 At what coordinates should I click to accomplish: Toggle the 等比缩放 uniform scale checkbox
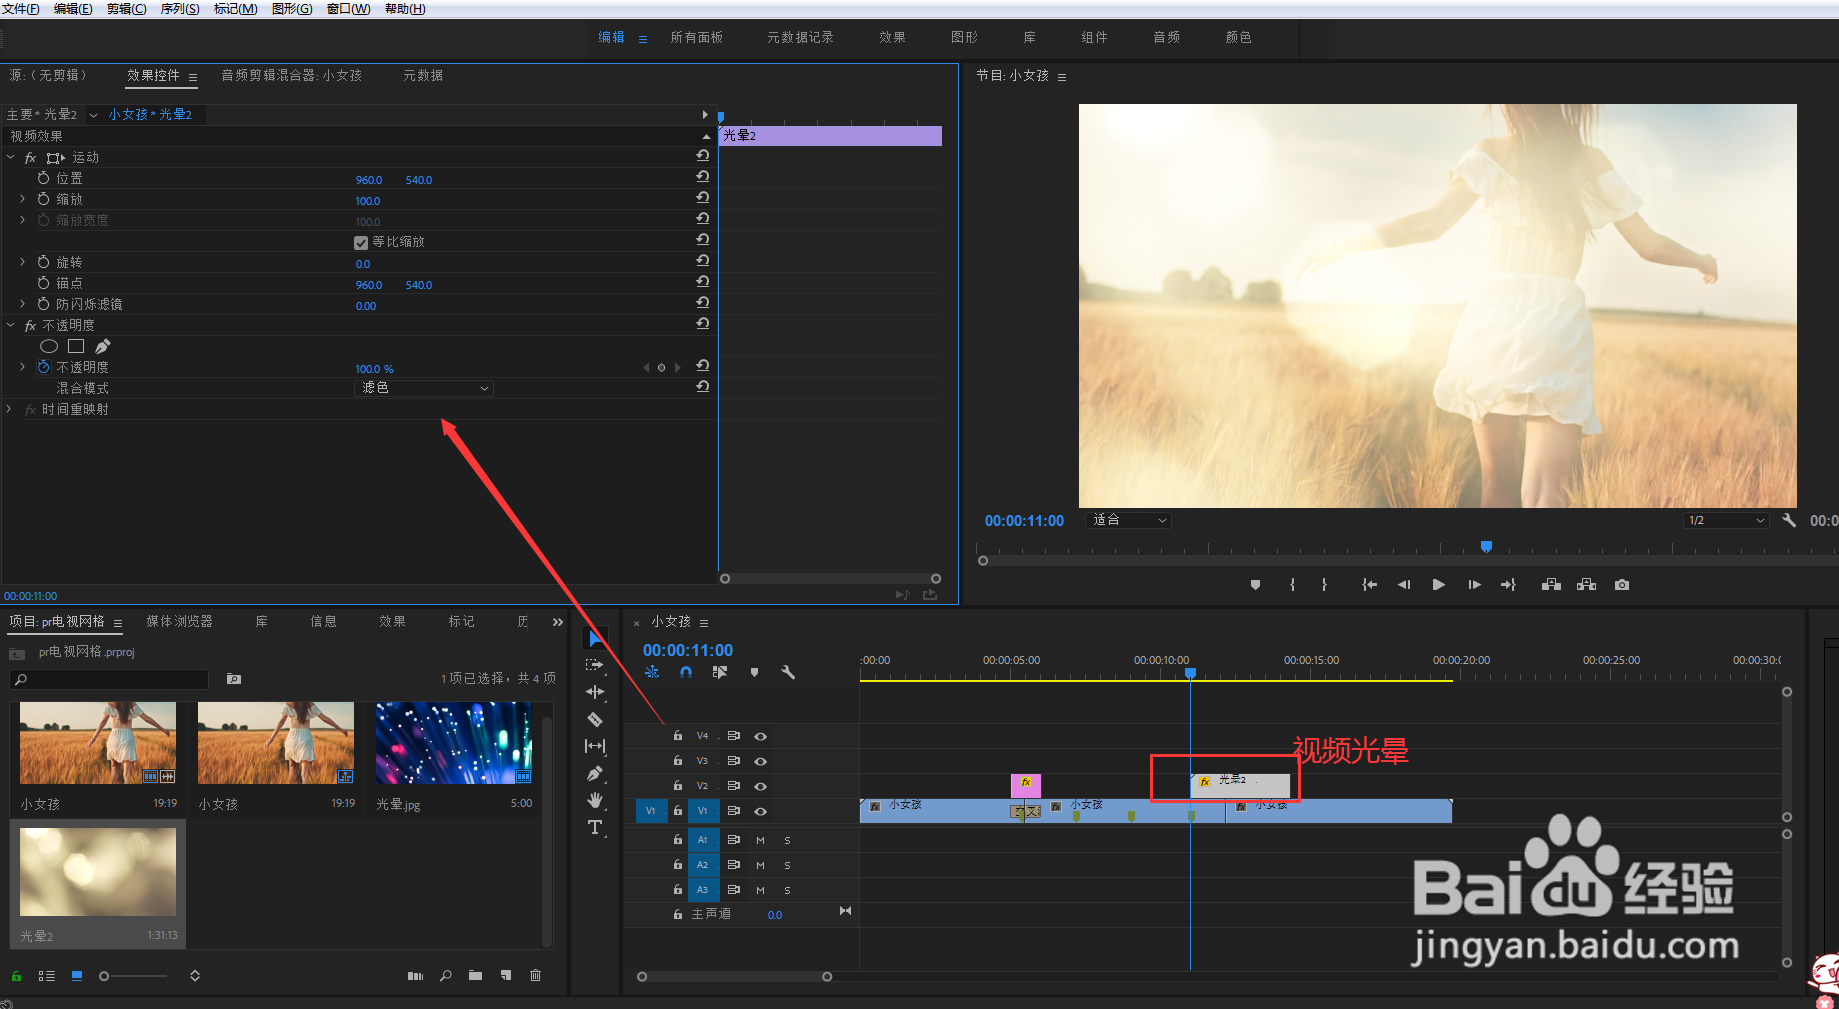pyautogui.click(x=361, y=242)
